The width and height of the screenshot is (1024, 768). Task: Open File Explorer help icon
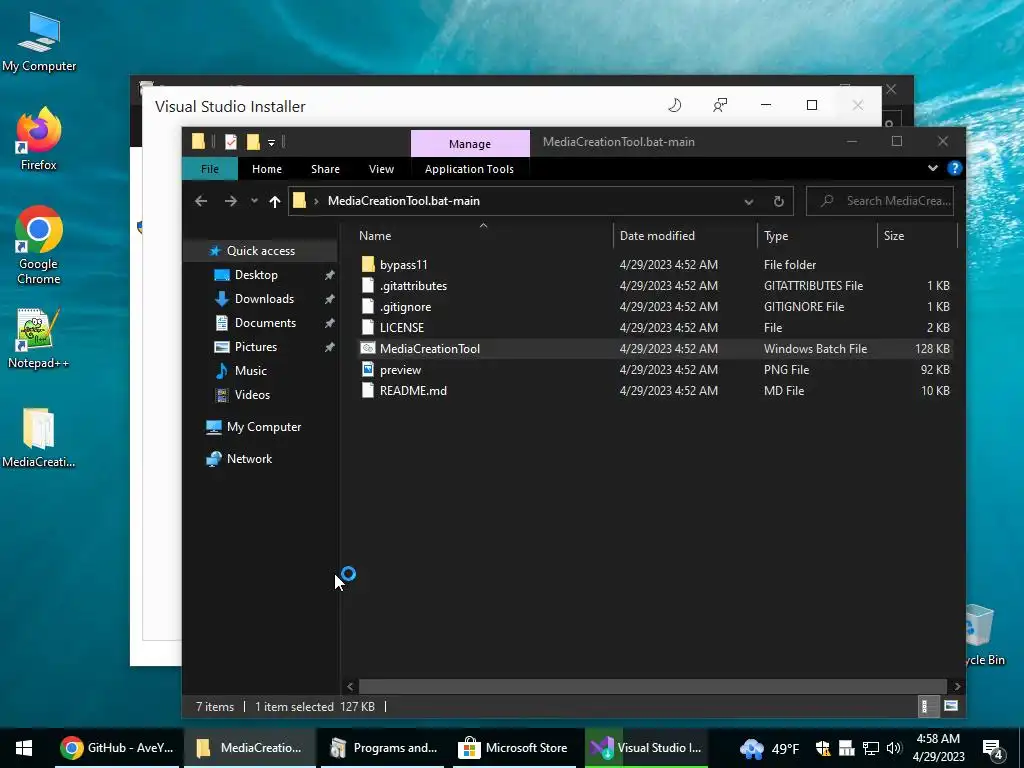(x=954, y=168)
